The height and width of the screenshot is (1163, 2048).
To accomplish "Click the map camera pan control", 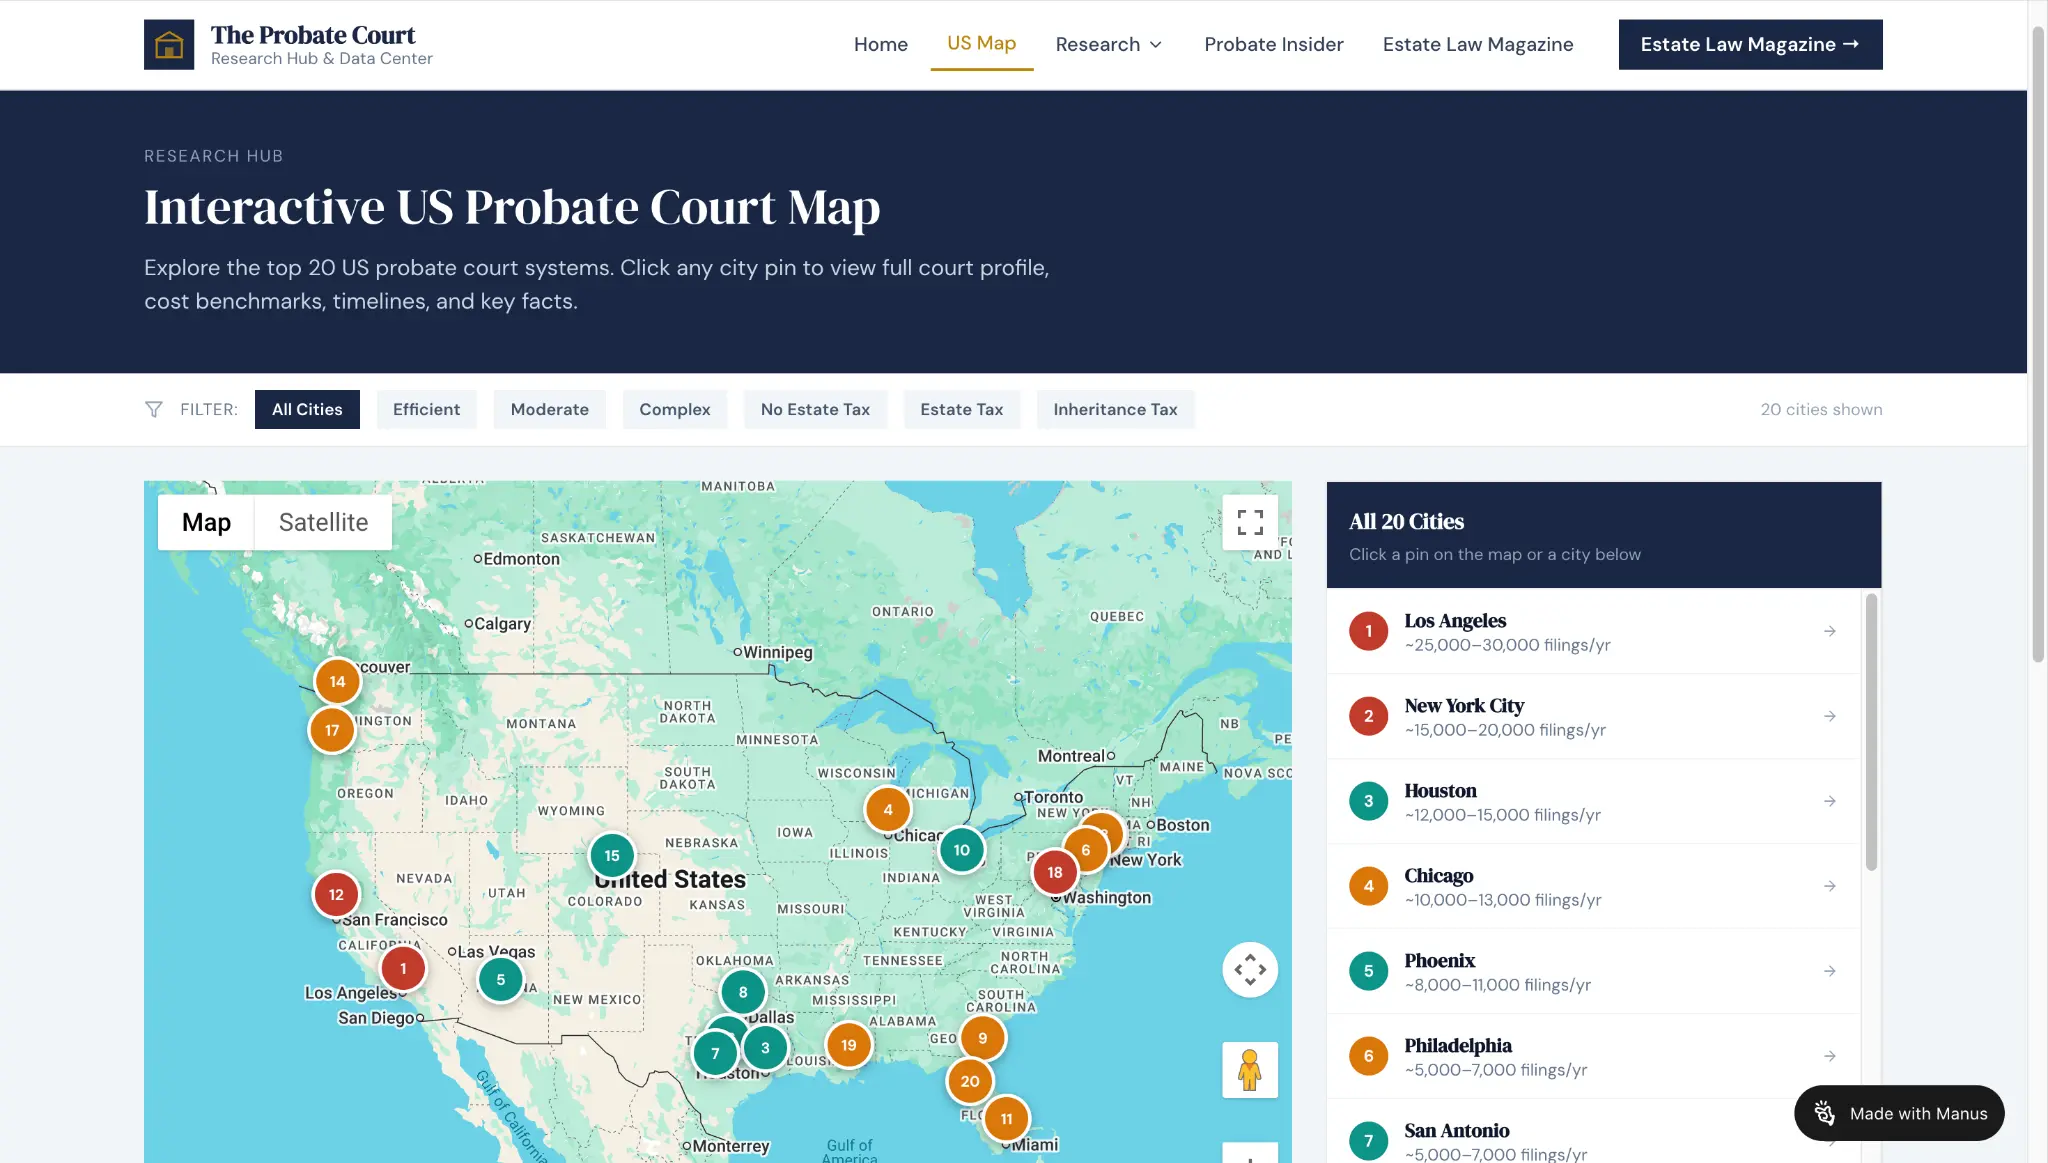I will pyautogui.click(x=1250, y=969).
